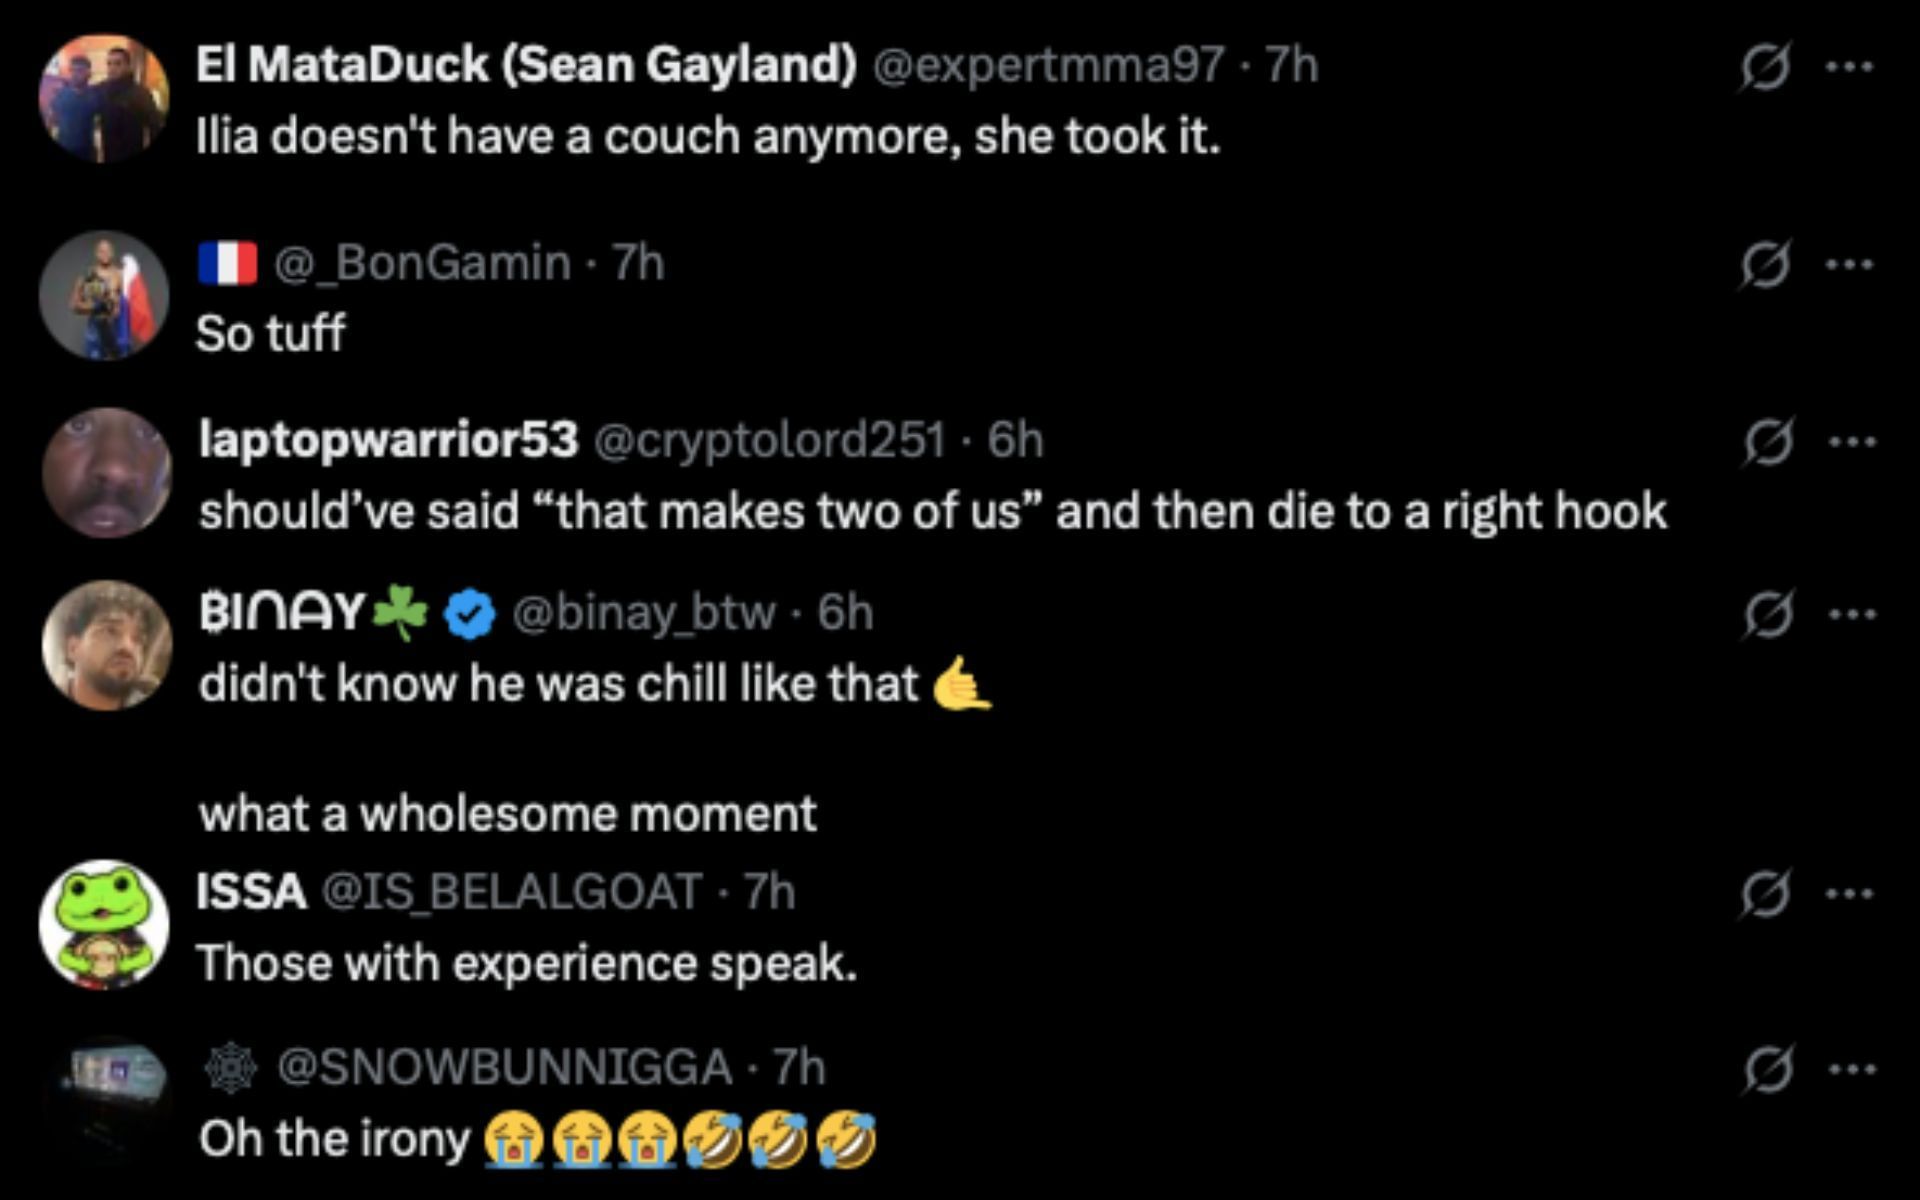Click the Grok icon on BINAY's reply
The image size is (1920, 1200).
click(1767, 613)
